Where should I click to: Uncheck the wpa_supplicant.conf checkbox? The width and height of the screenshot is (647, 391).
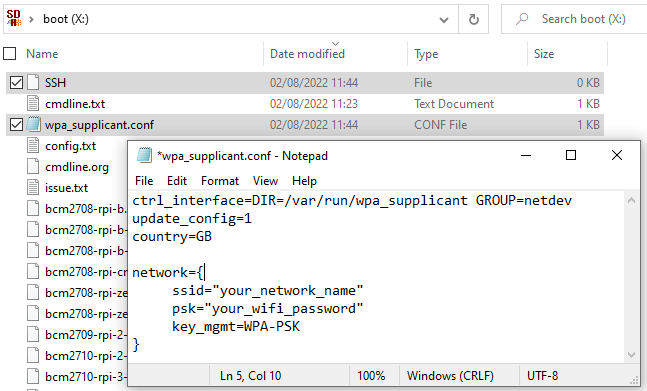coord(16,125)
